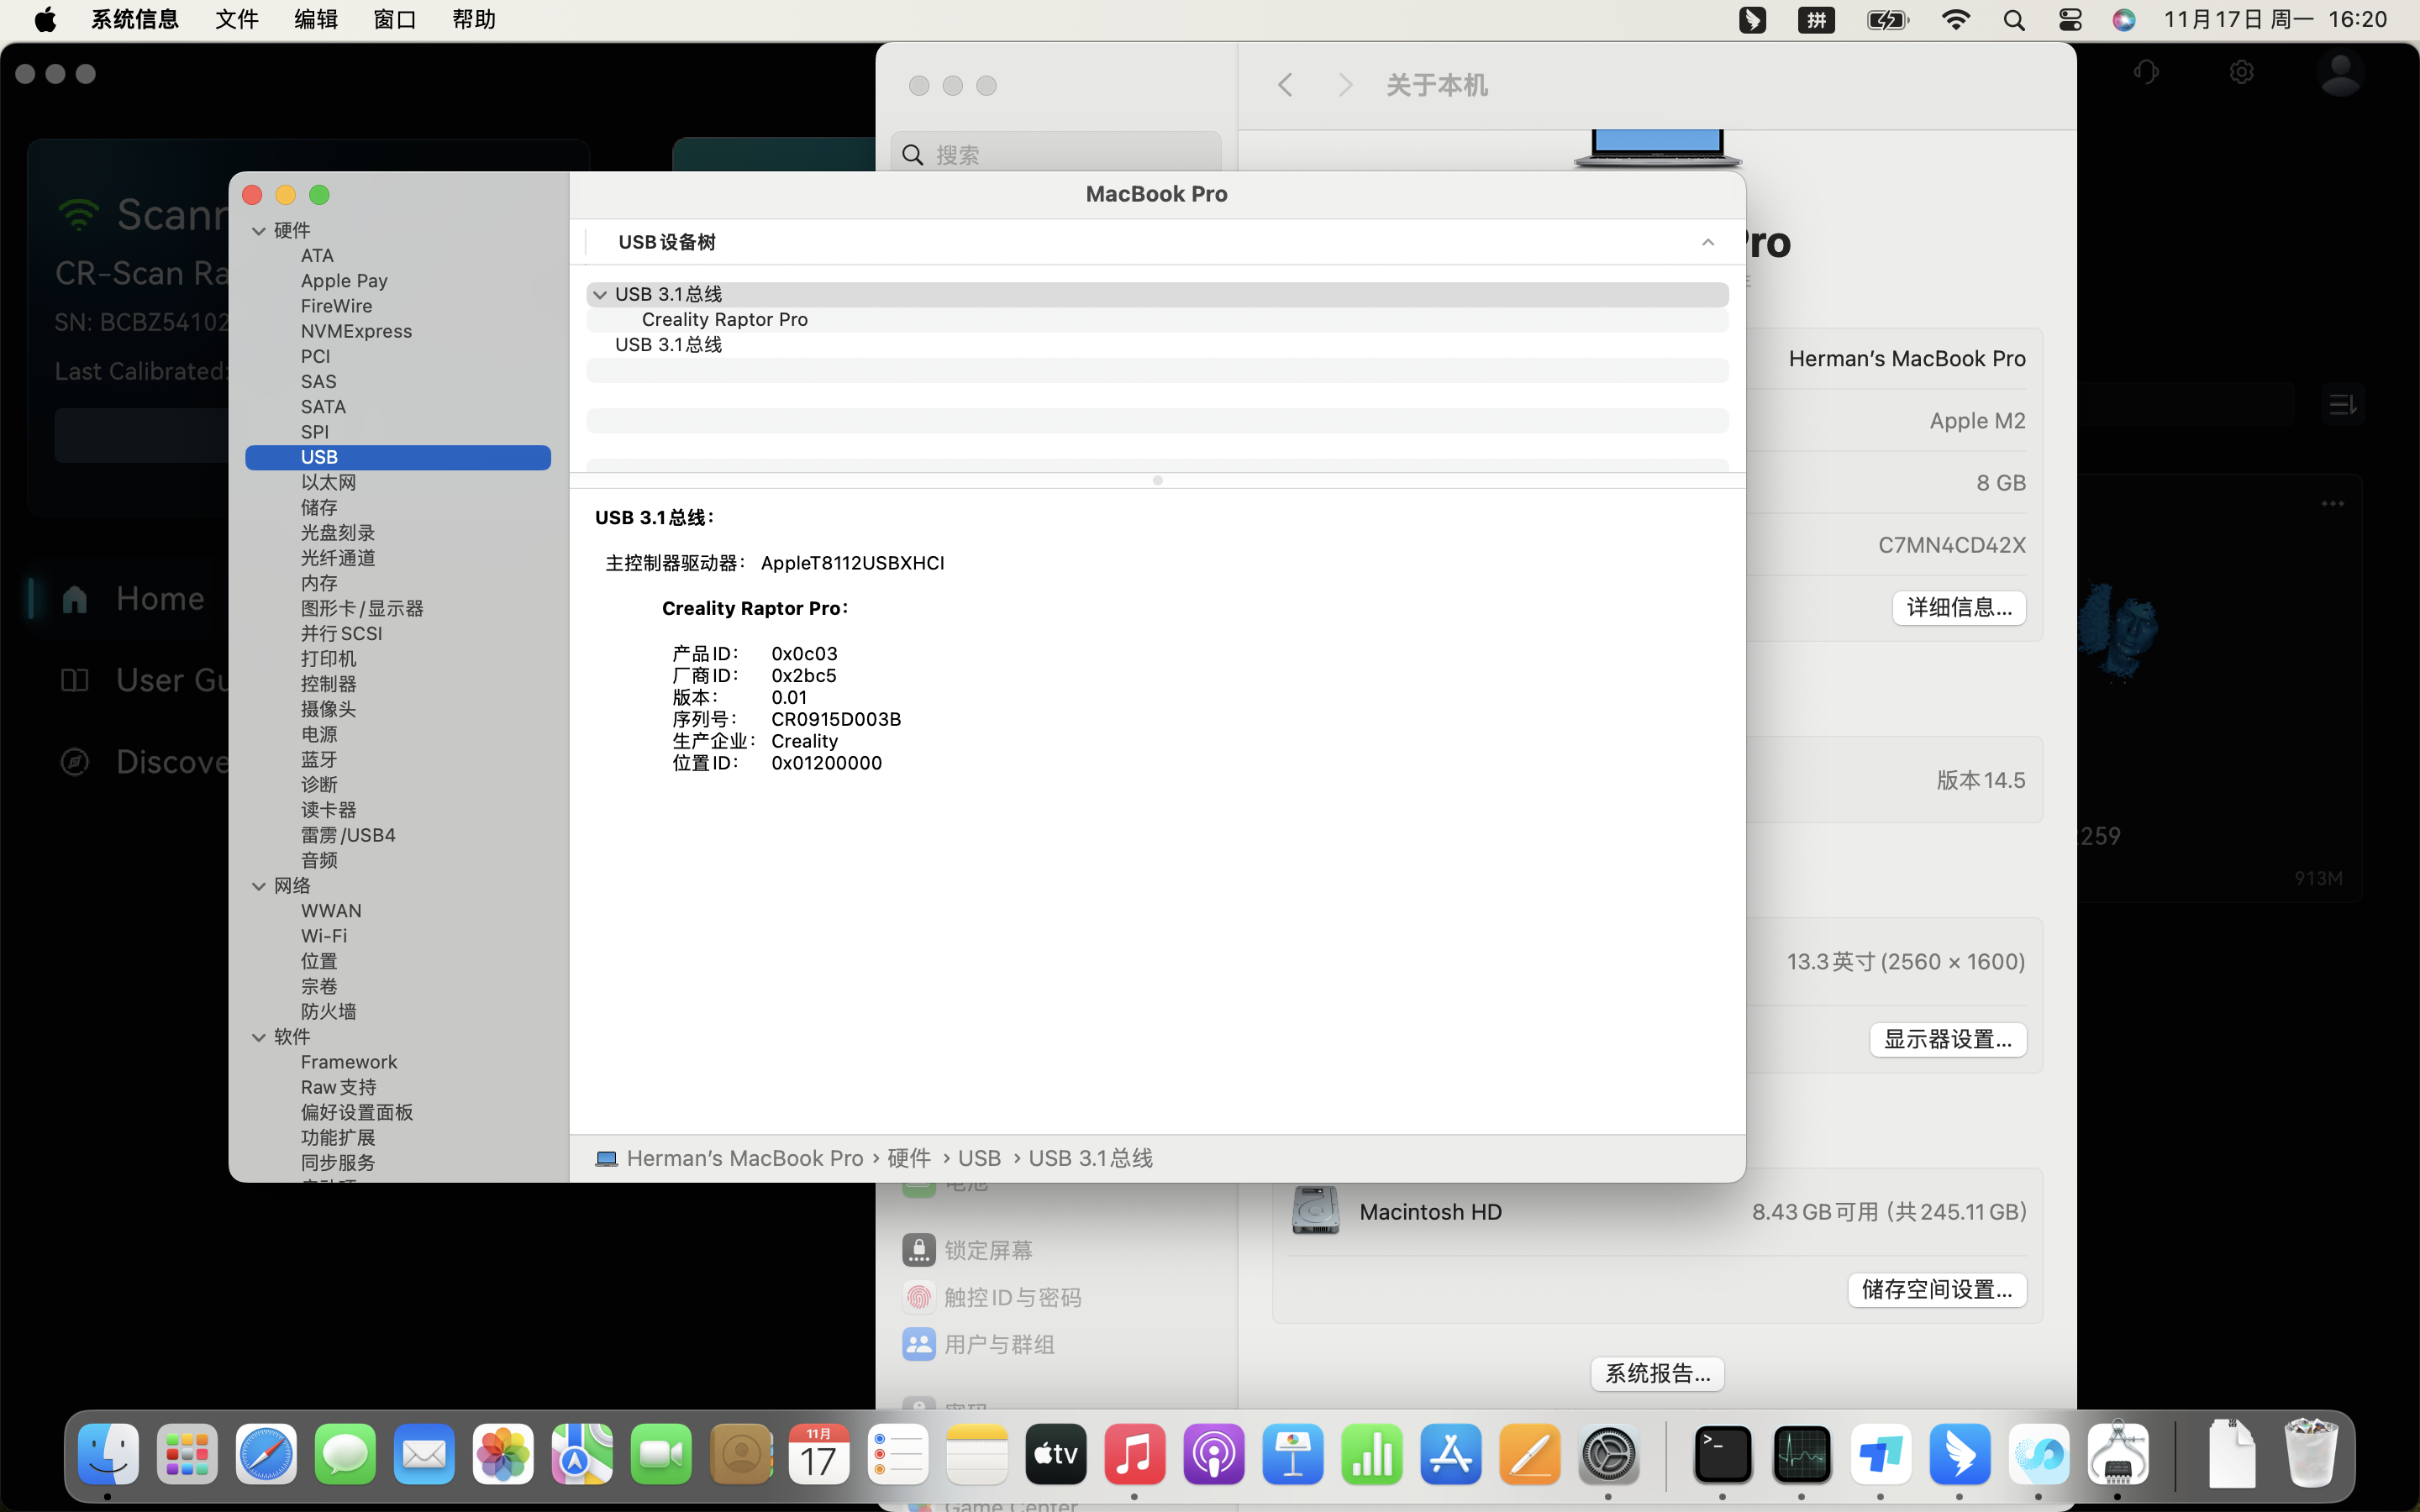Select 蓝牙 in the hardware sidebar
This screenshot has width=2420, height=1512.
point(319,760)
